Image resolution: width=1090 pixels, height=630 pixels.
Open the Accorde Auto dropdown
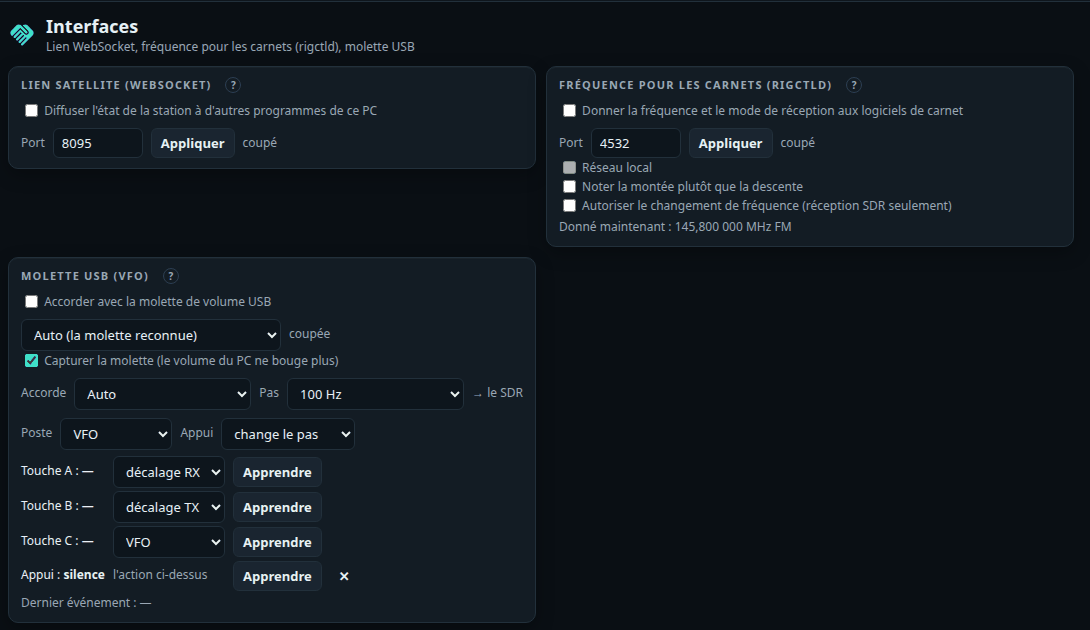click(162, 394)
